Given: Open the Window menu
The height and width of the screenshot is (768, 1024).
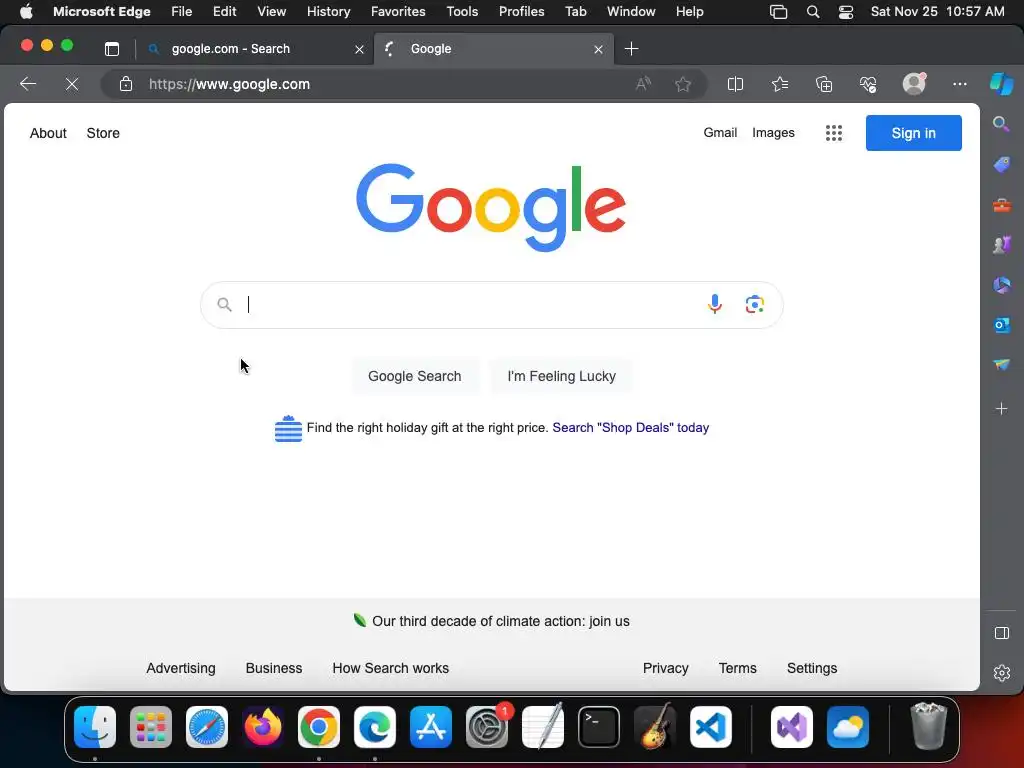Looking at the screenshot, I should pos(631,12).
